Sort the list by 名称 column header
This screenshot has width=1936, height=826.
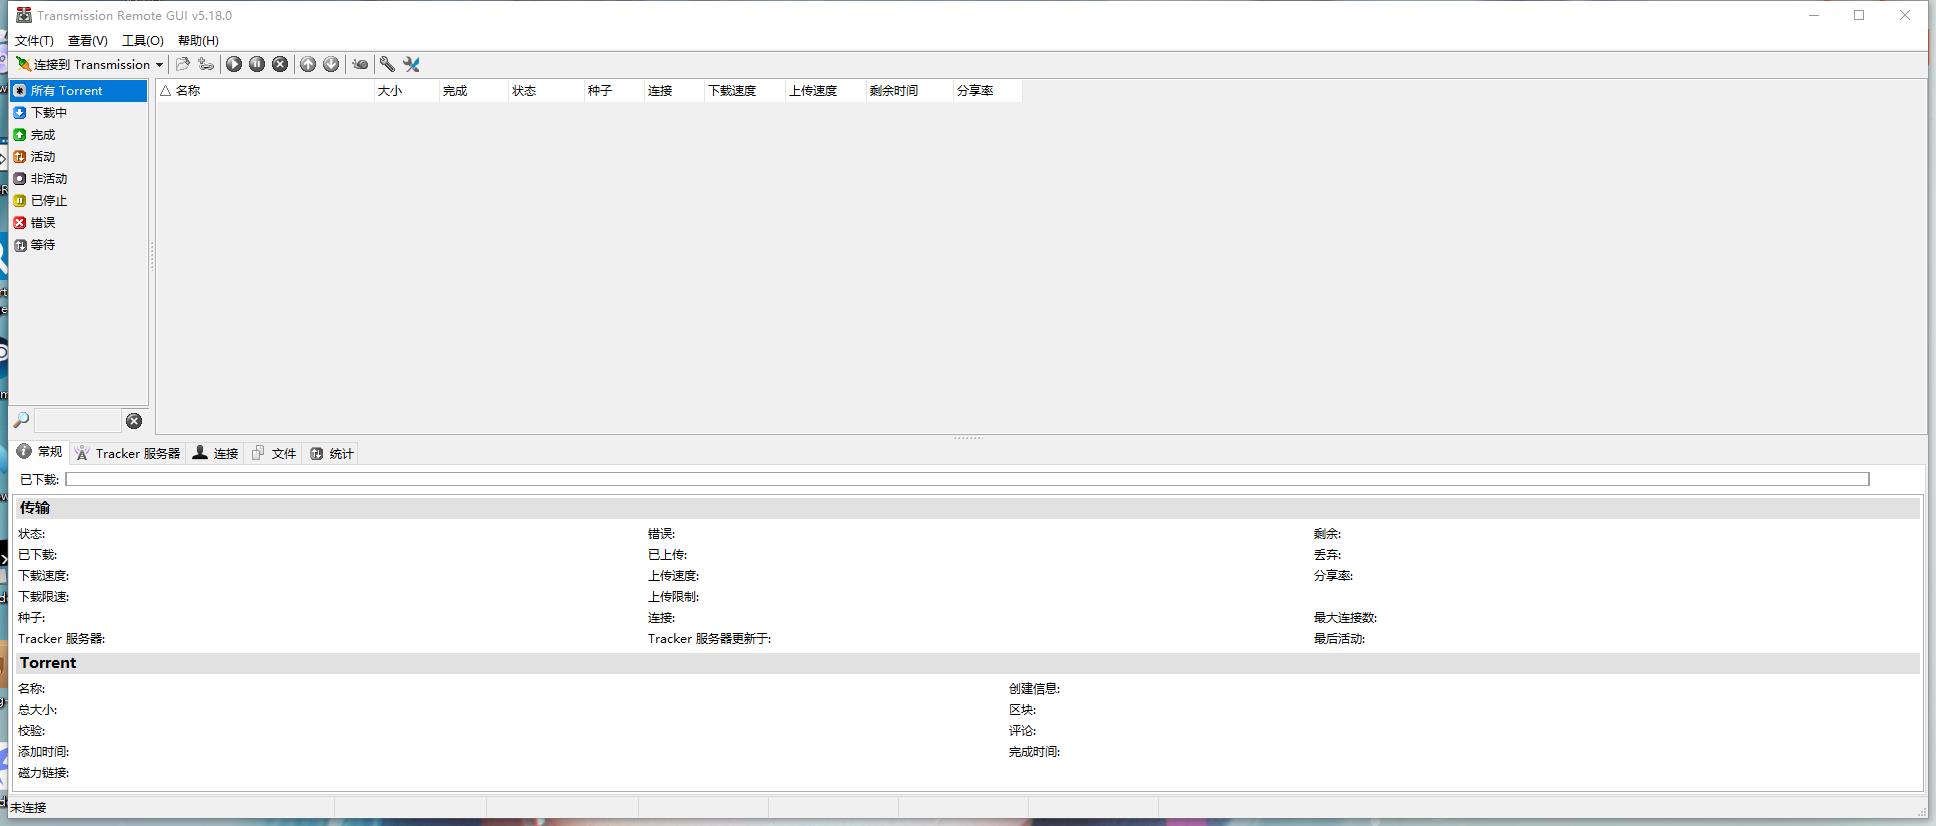[265, 90]
